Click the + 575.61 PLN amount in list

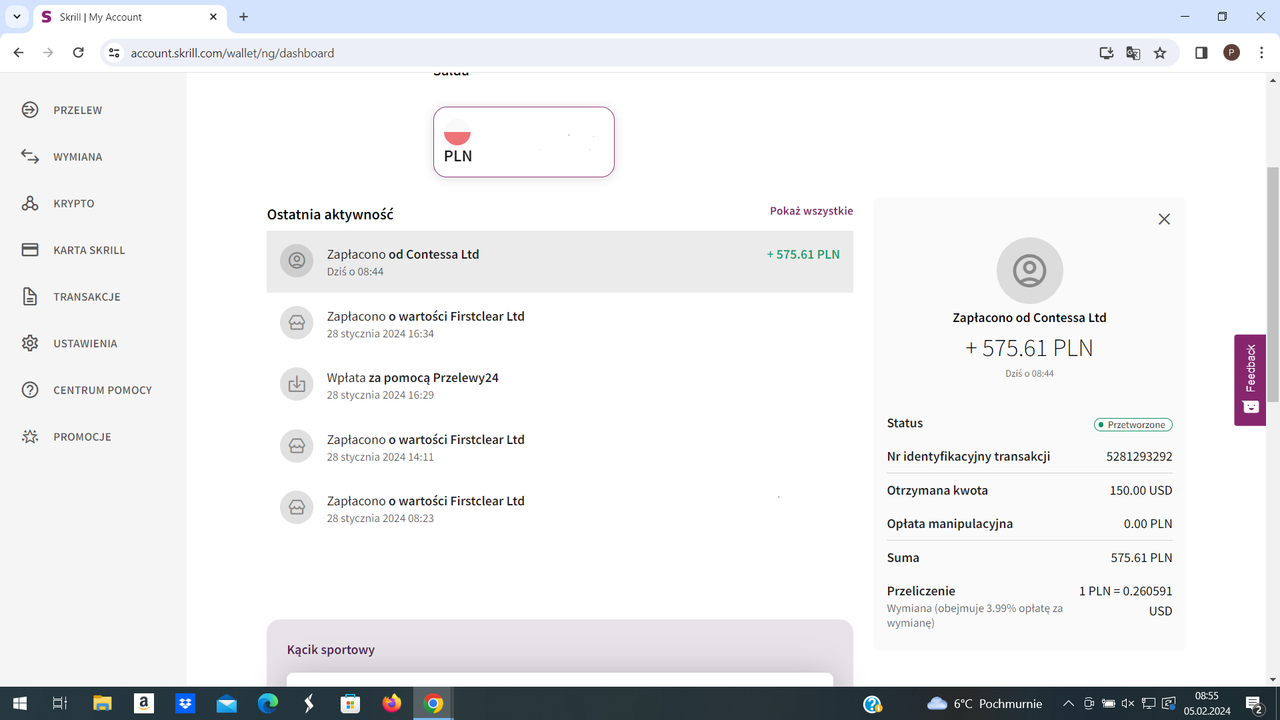pos(803,254)
